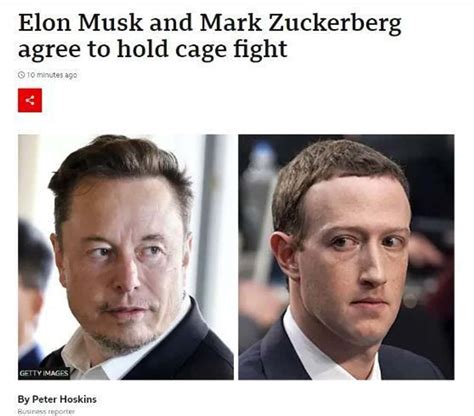
Task: Click the 'Business reporter' subtitle
Action: [46, 412]
